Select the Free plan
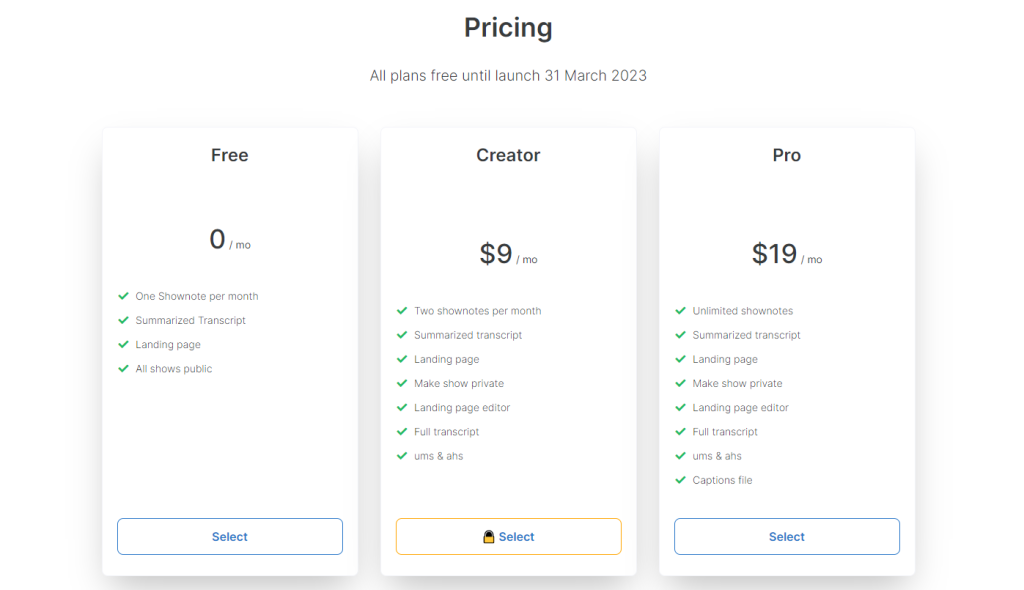 point(230,537)
